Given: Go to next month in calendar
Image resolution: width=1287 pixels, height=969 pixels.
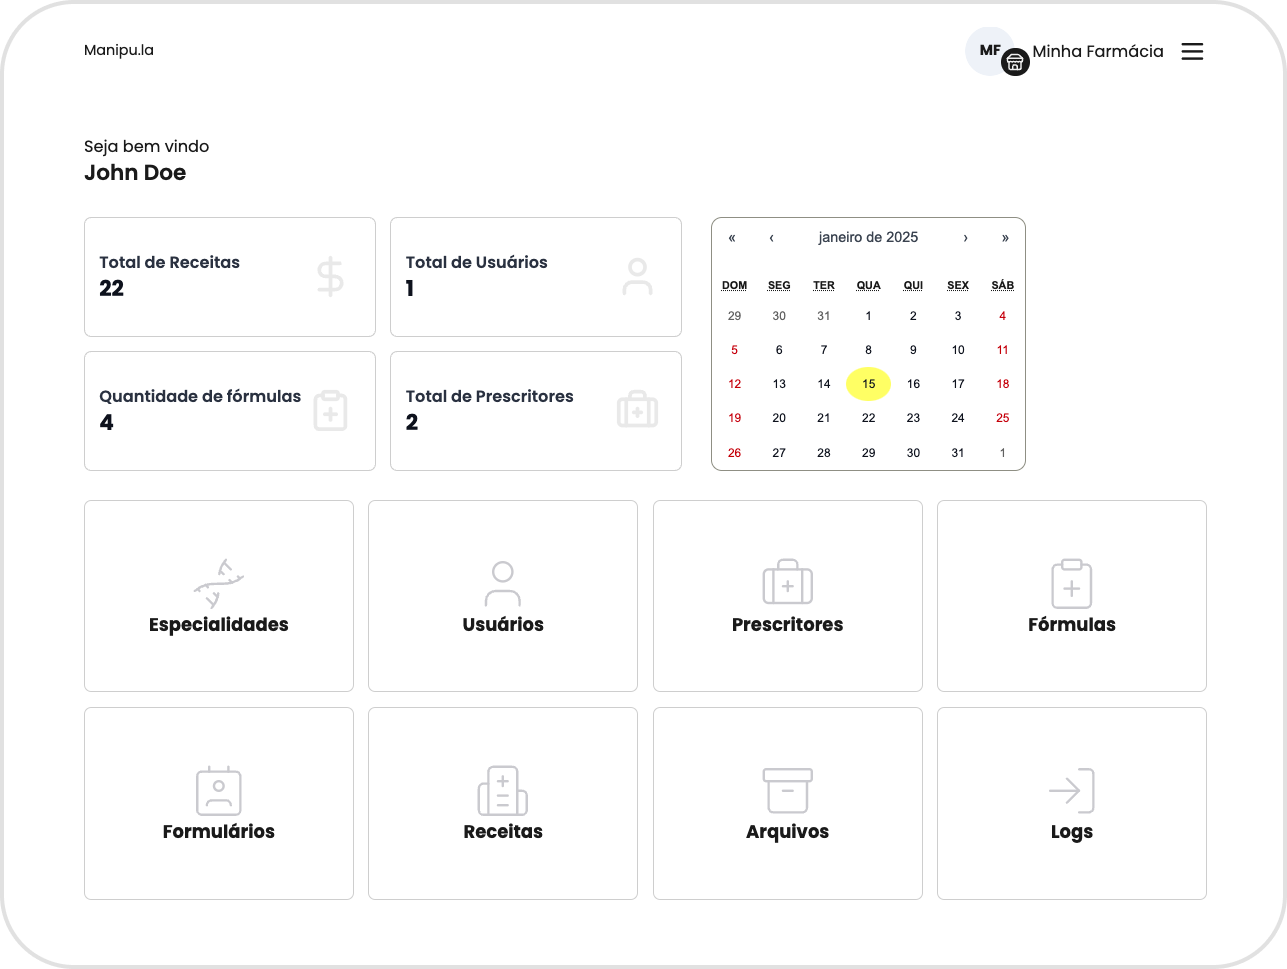Looking at the screenshot, I should point(965,238).
